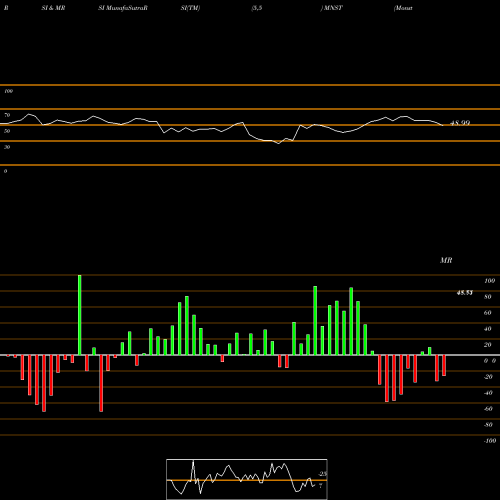500x500 pixels.
Task: Click MR axis label 100
Action: 490,281
